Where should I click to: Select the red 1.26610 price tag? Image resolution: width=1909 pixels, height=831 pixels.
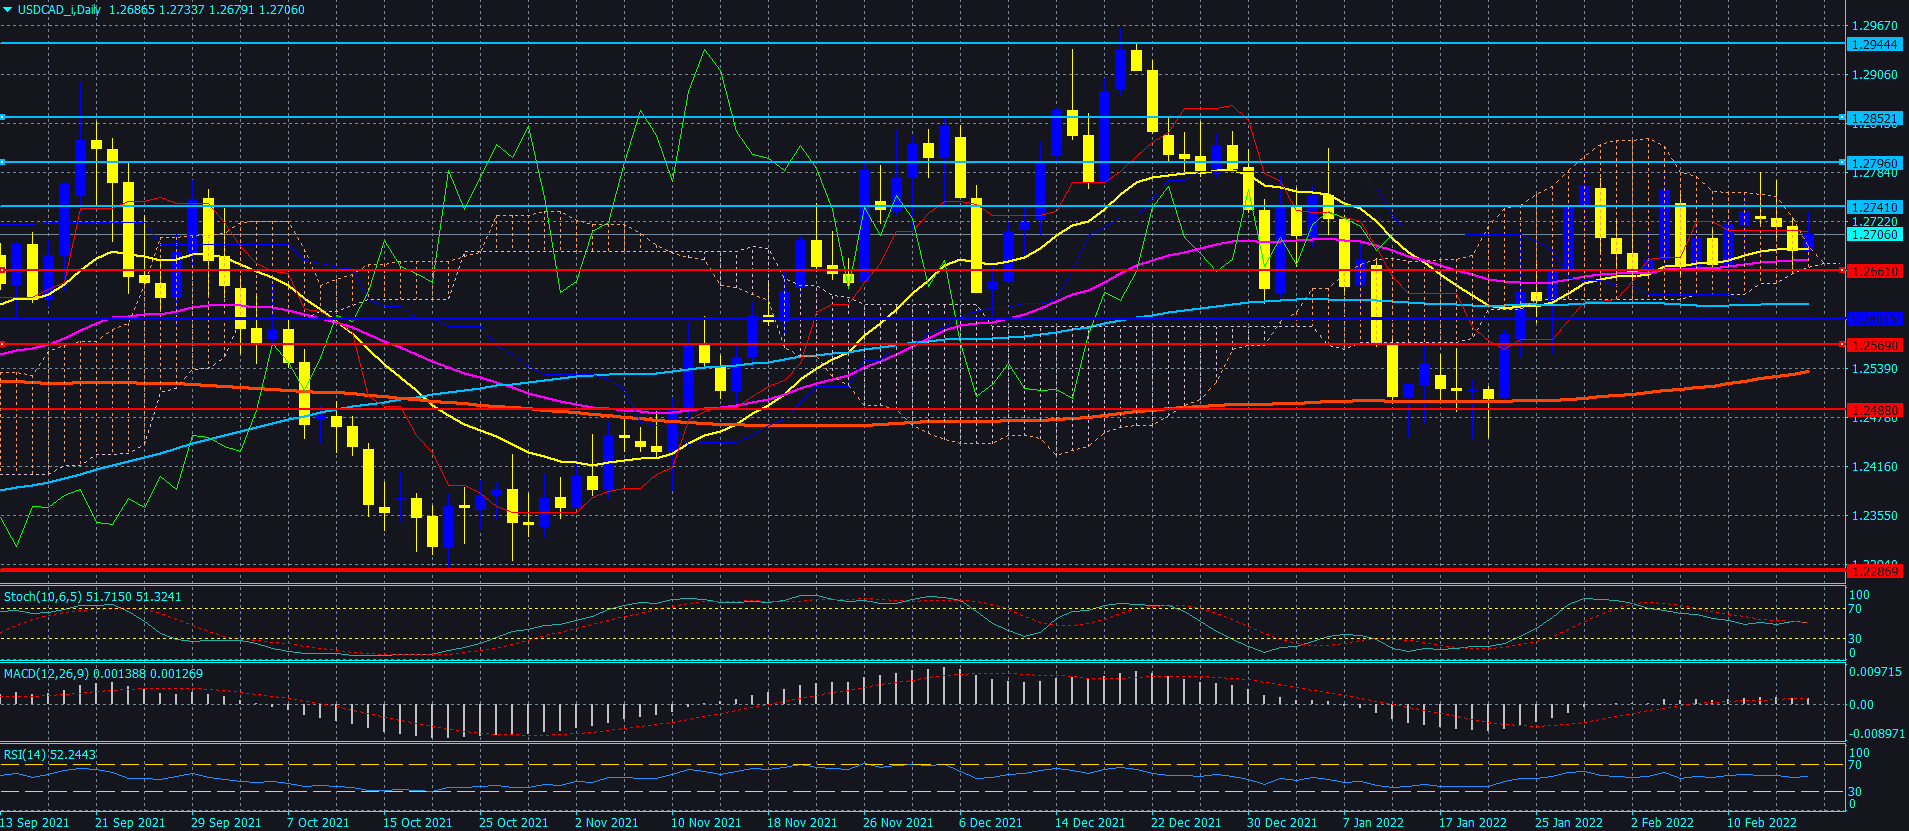coord(1874,271)
